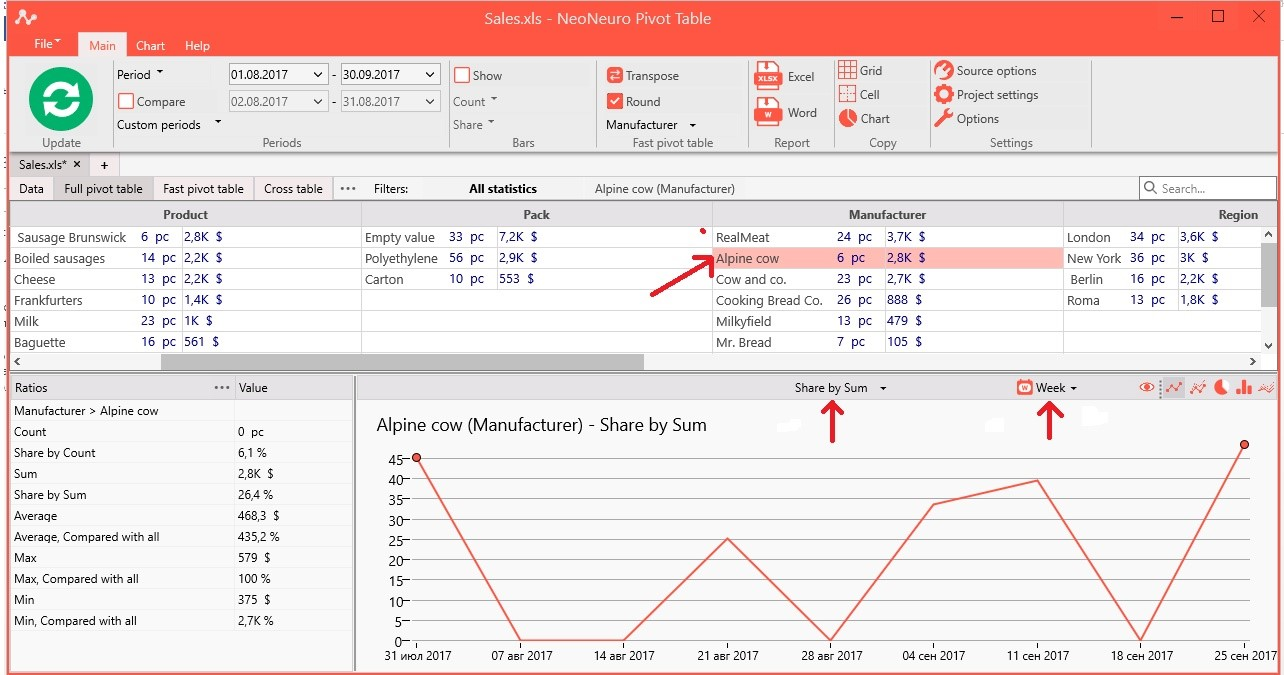Open end date 30.09.2017 dropdown

coord(430,75)
